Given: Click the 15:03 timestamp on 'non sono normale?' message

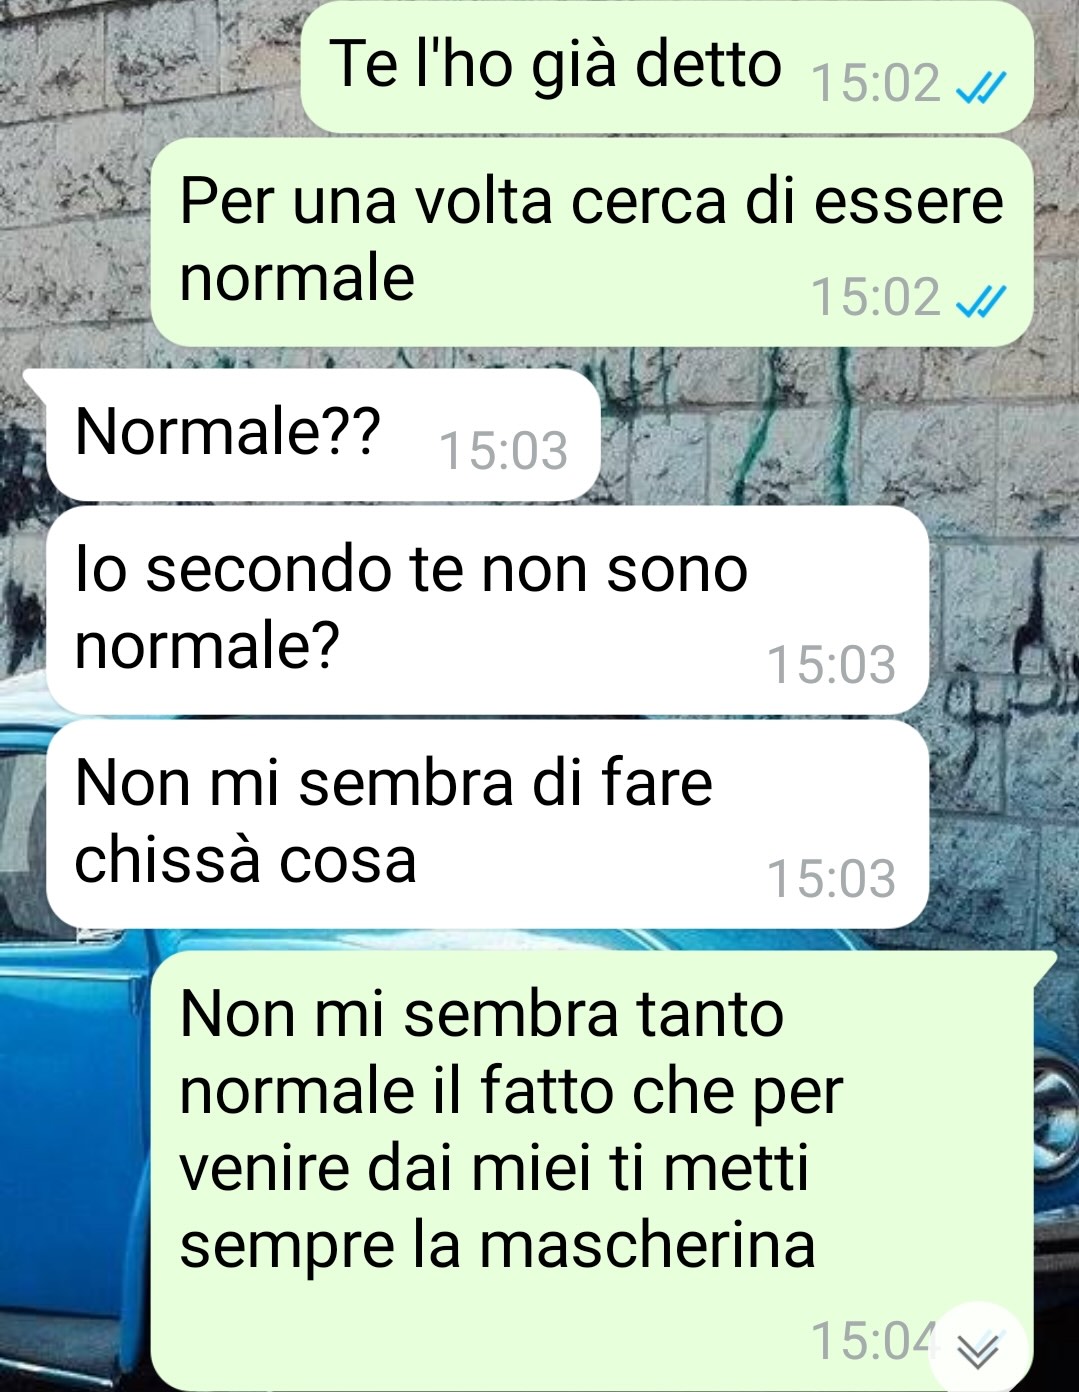Looking at the screenshot, I should 831,665.
